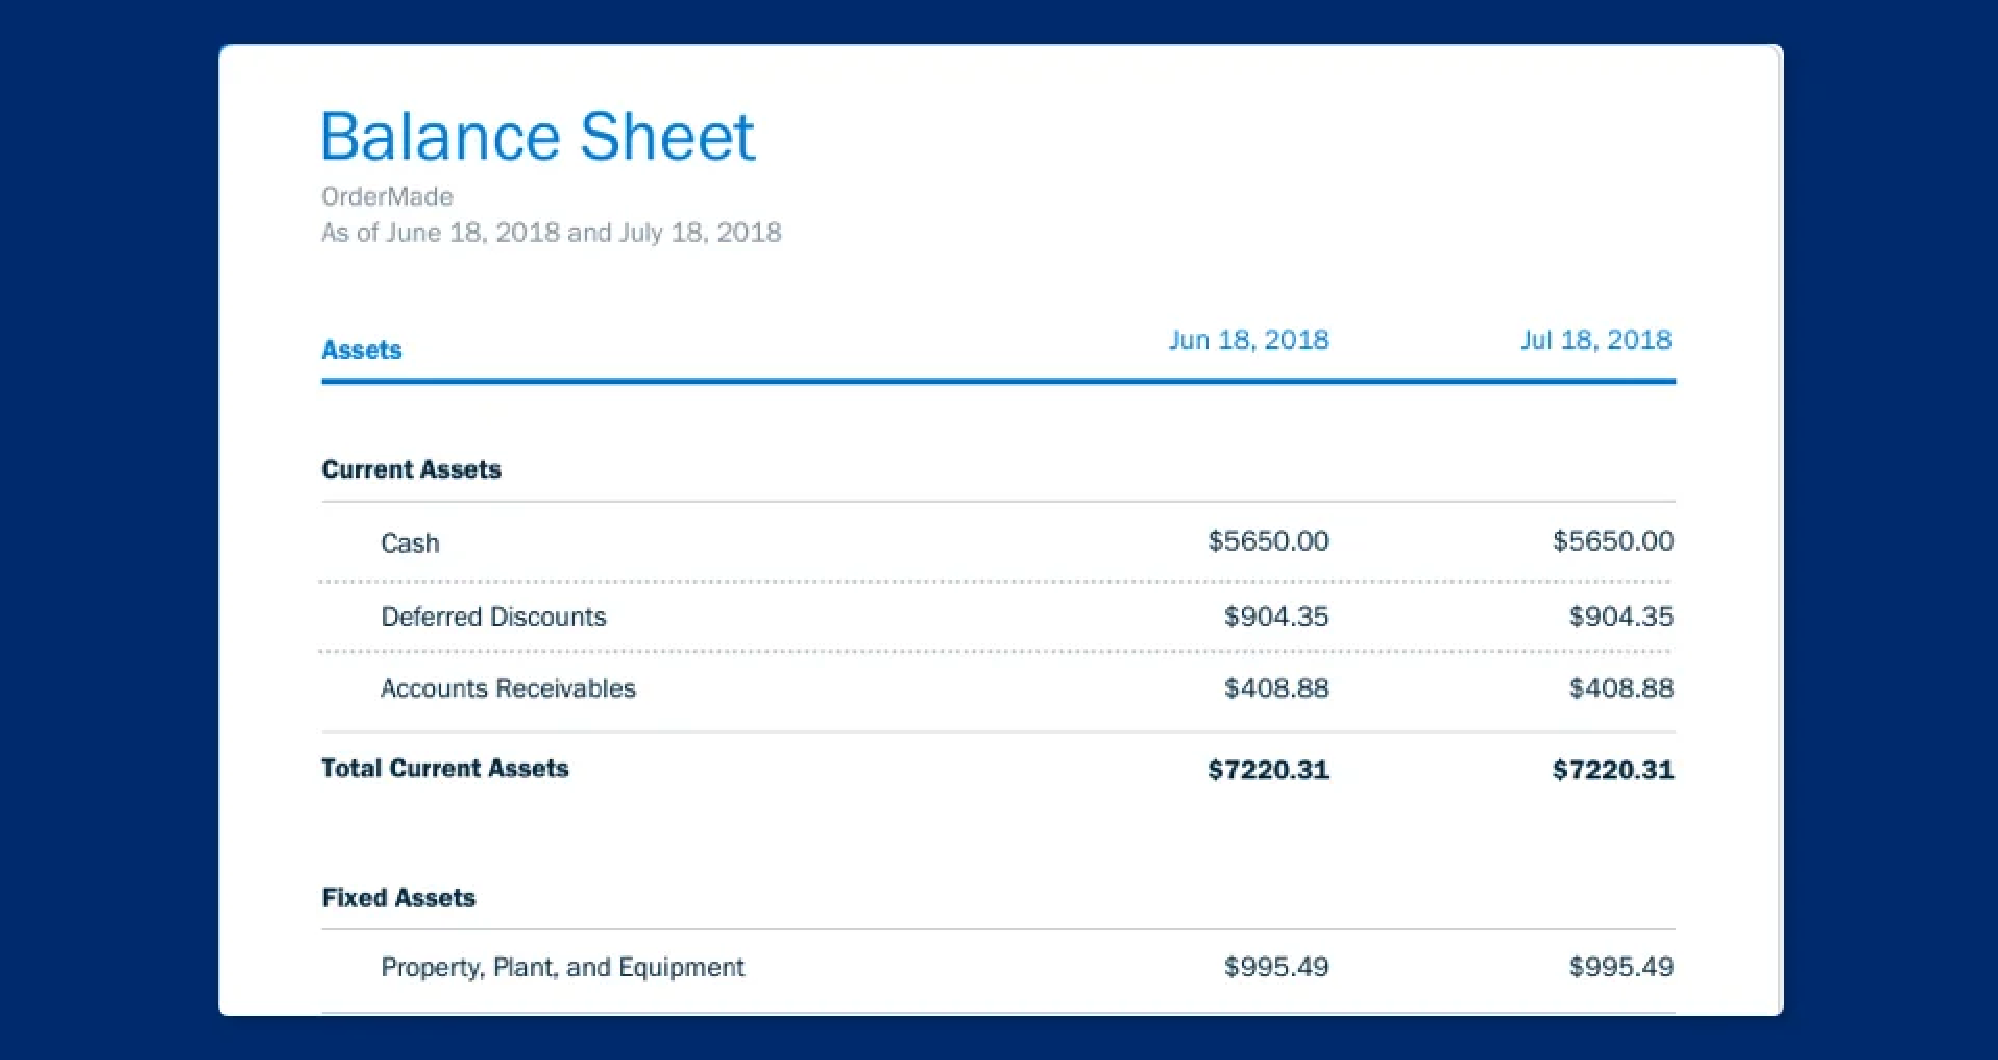1998x1060 pixels.
Task: Select Deferred Discounts Jul 18 value
Action: 1620,616
